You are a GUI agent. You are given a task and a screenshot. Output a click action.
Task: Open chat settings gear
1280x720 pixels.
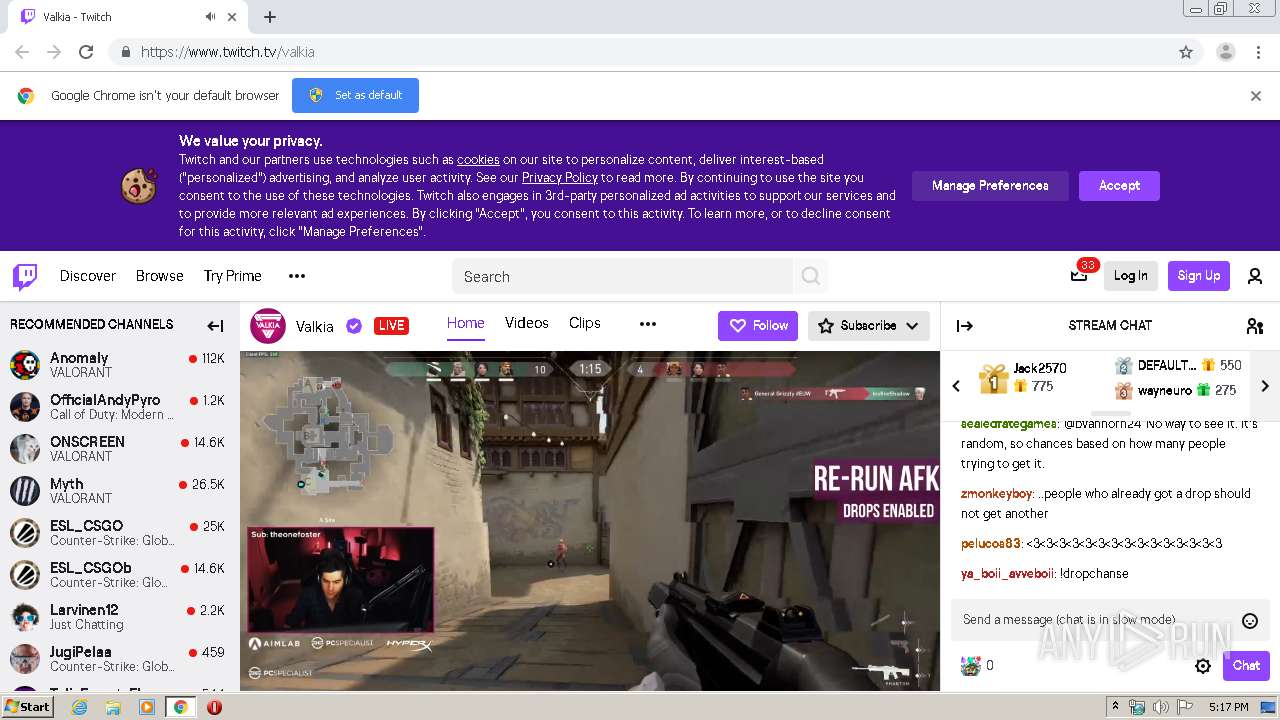click(1203, 666)
